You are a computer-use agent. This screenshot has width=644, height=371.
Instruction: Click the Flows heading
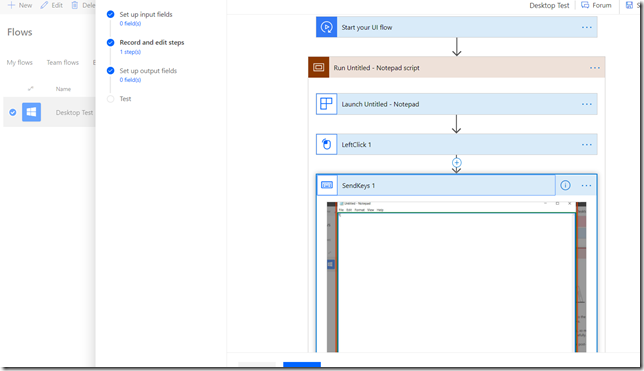click(20, 32)
